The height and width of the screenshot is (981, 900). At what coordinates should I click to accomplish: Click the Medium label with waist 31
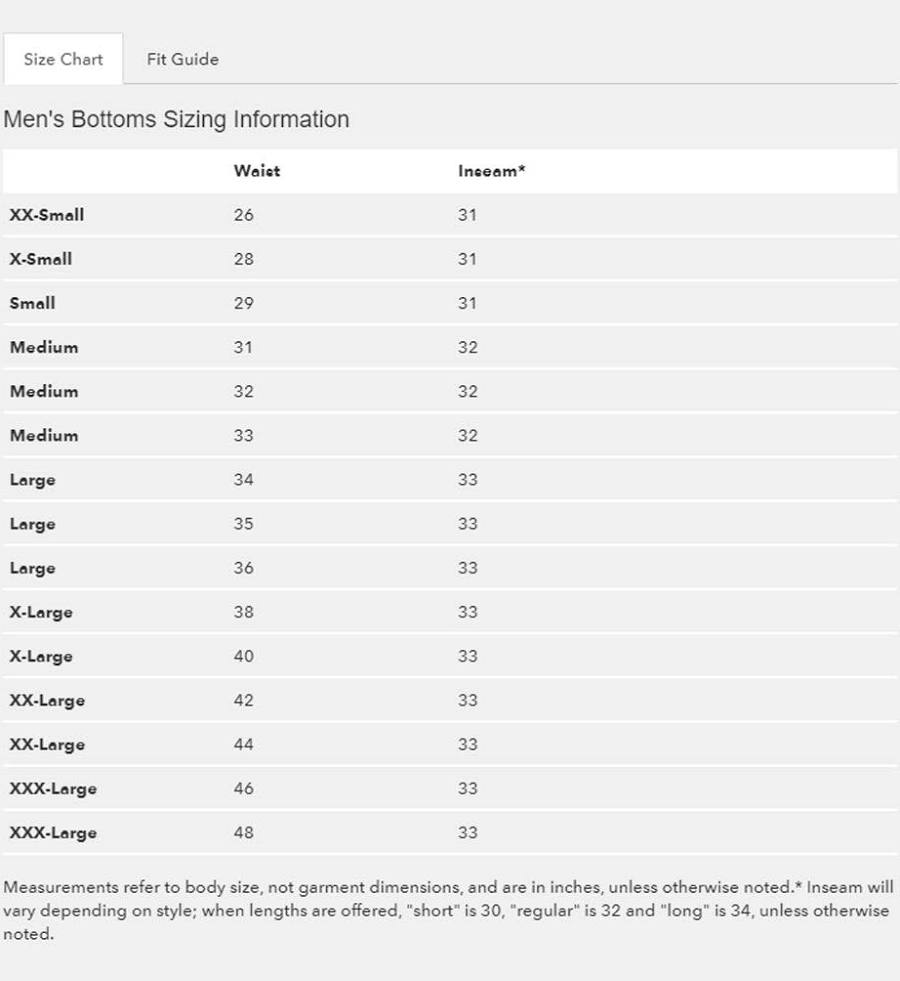coord(44,347)
